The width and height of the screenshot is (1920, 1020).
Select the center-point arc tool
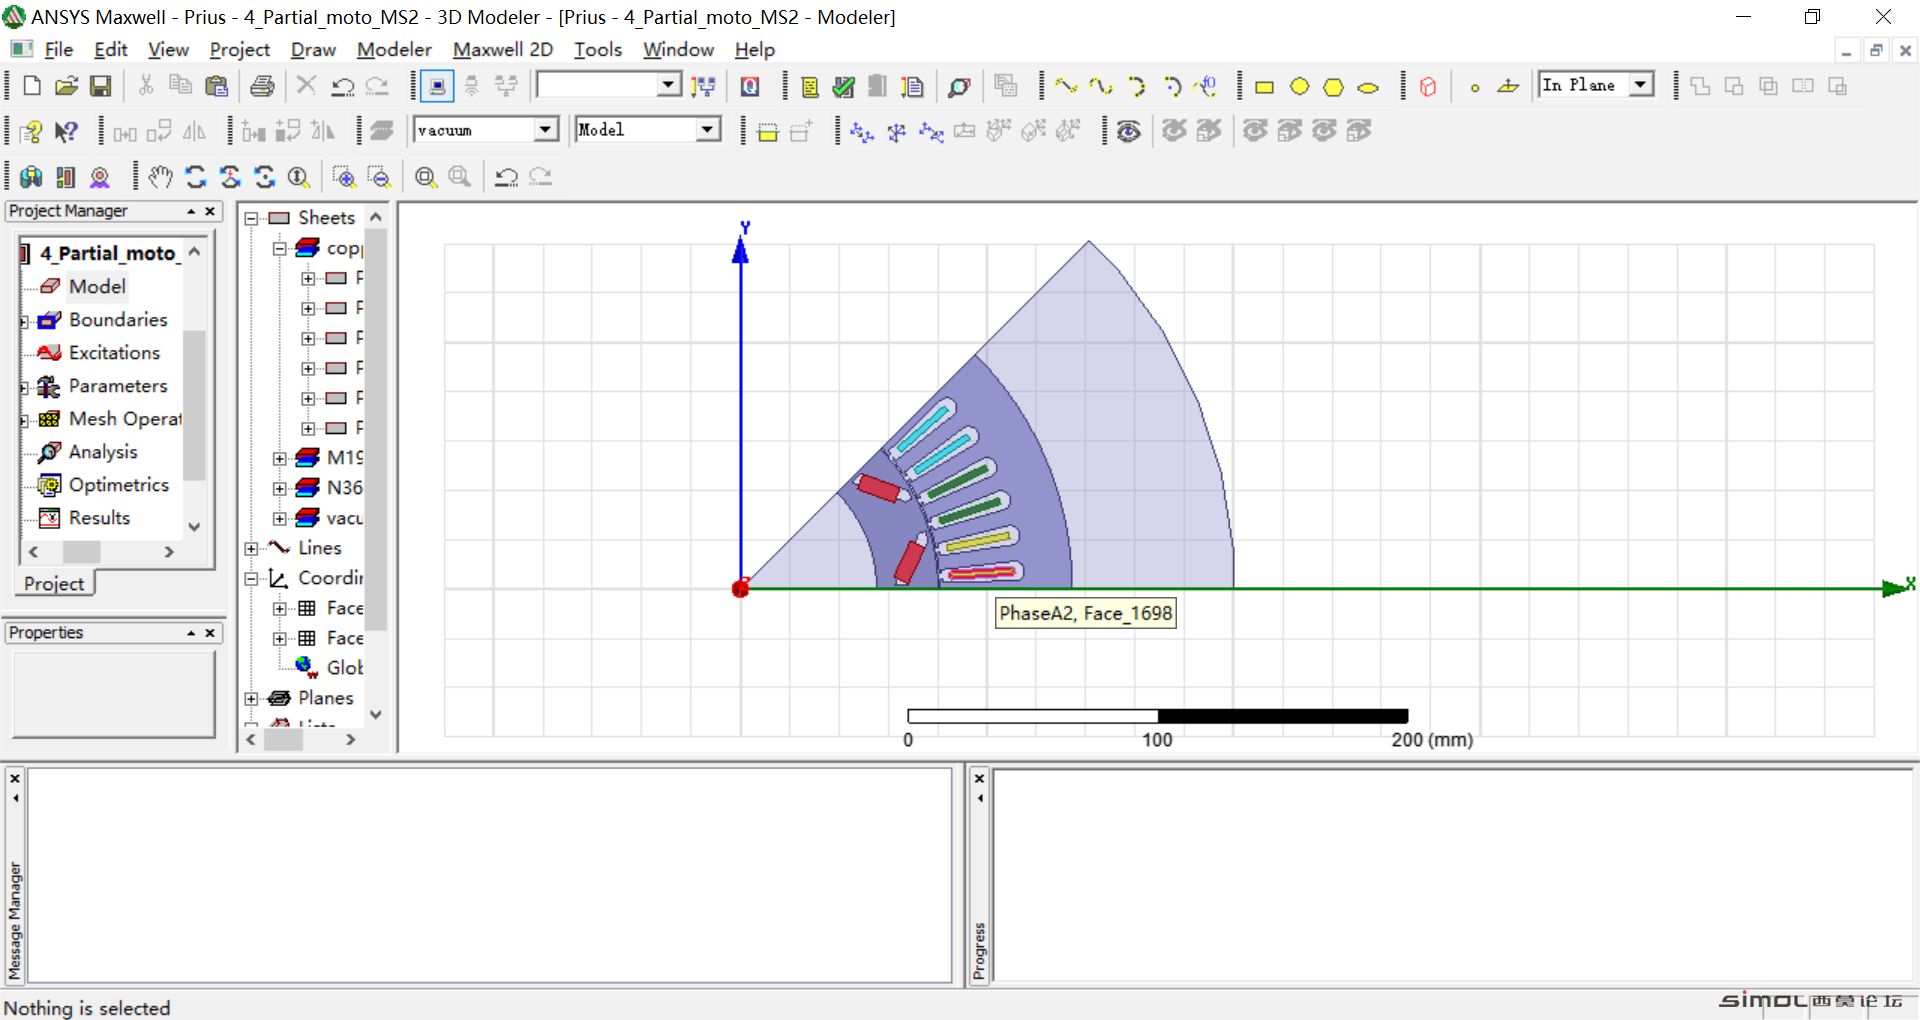coord(1172,87)
